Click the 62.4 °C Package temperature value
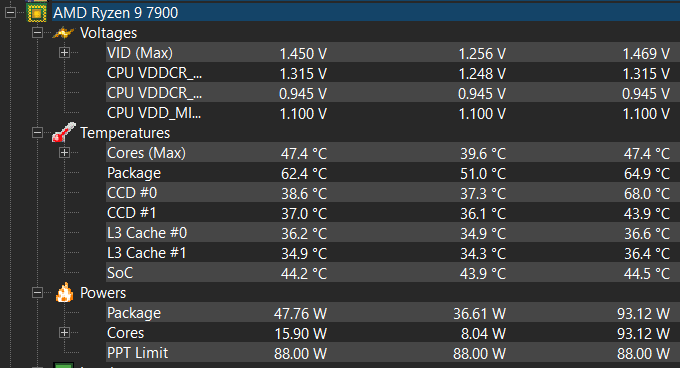Viewport: 680px width, 368px height. [304, 174]
